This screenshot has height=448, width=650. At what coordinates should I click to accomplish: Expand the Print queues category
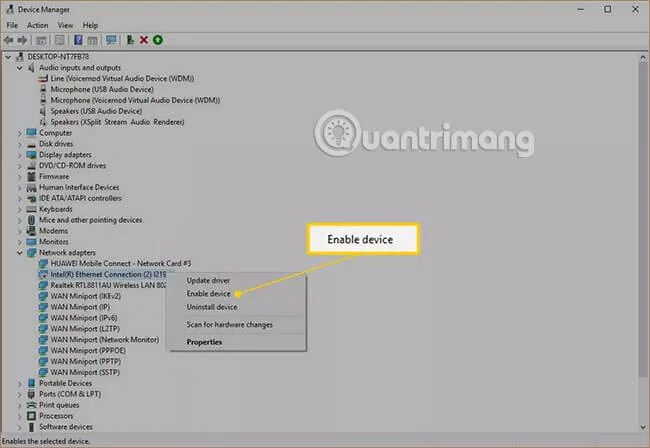[19, 405]
